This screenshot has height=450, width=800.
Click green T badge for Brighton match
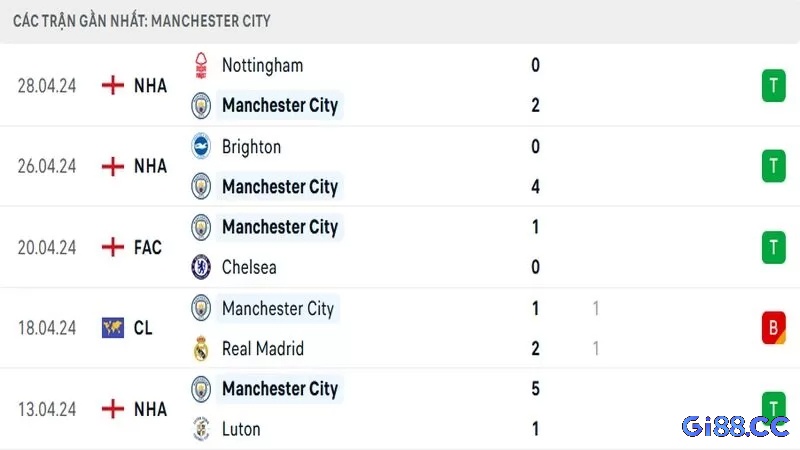coord(773,166)
